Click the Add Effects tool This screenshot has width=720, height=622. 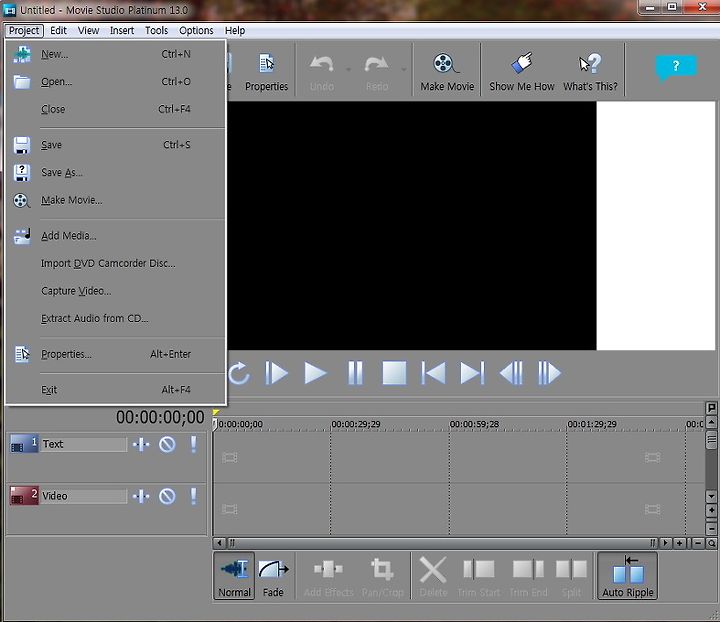point(328,577)
